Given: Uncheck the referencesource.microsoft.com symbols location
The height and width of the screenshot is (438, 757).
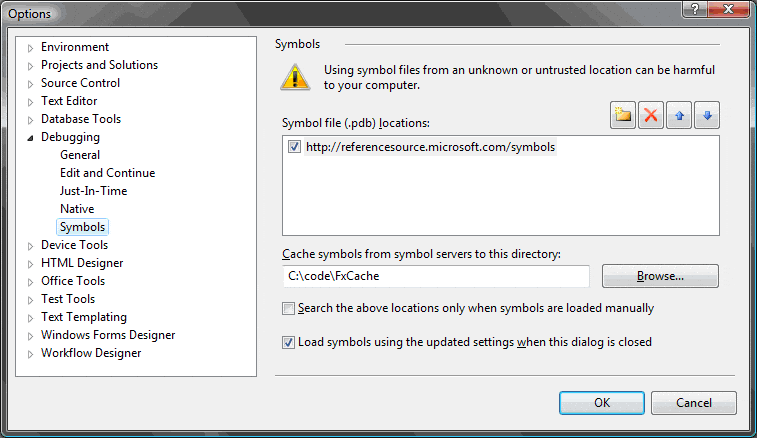Looking at the screenshot, I should [x=294, y=147].
